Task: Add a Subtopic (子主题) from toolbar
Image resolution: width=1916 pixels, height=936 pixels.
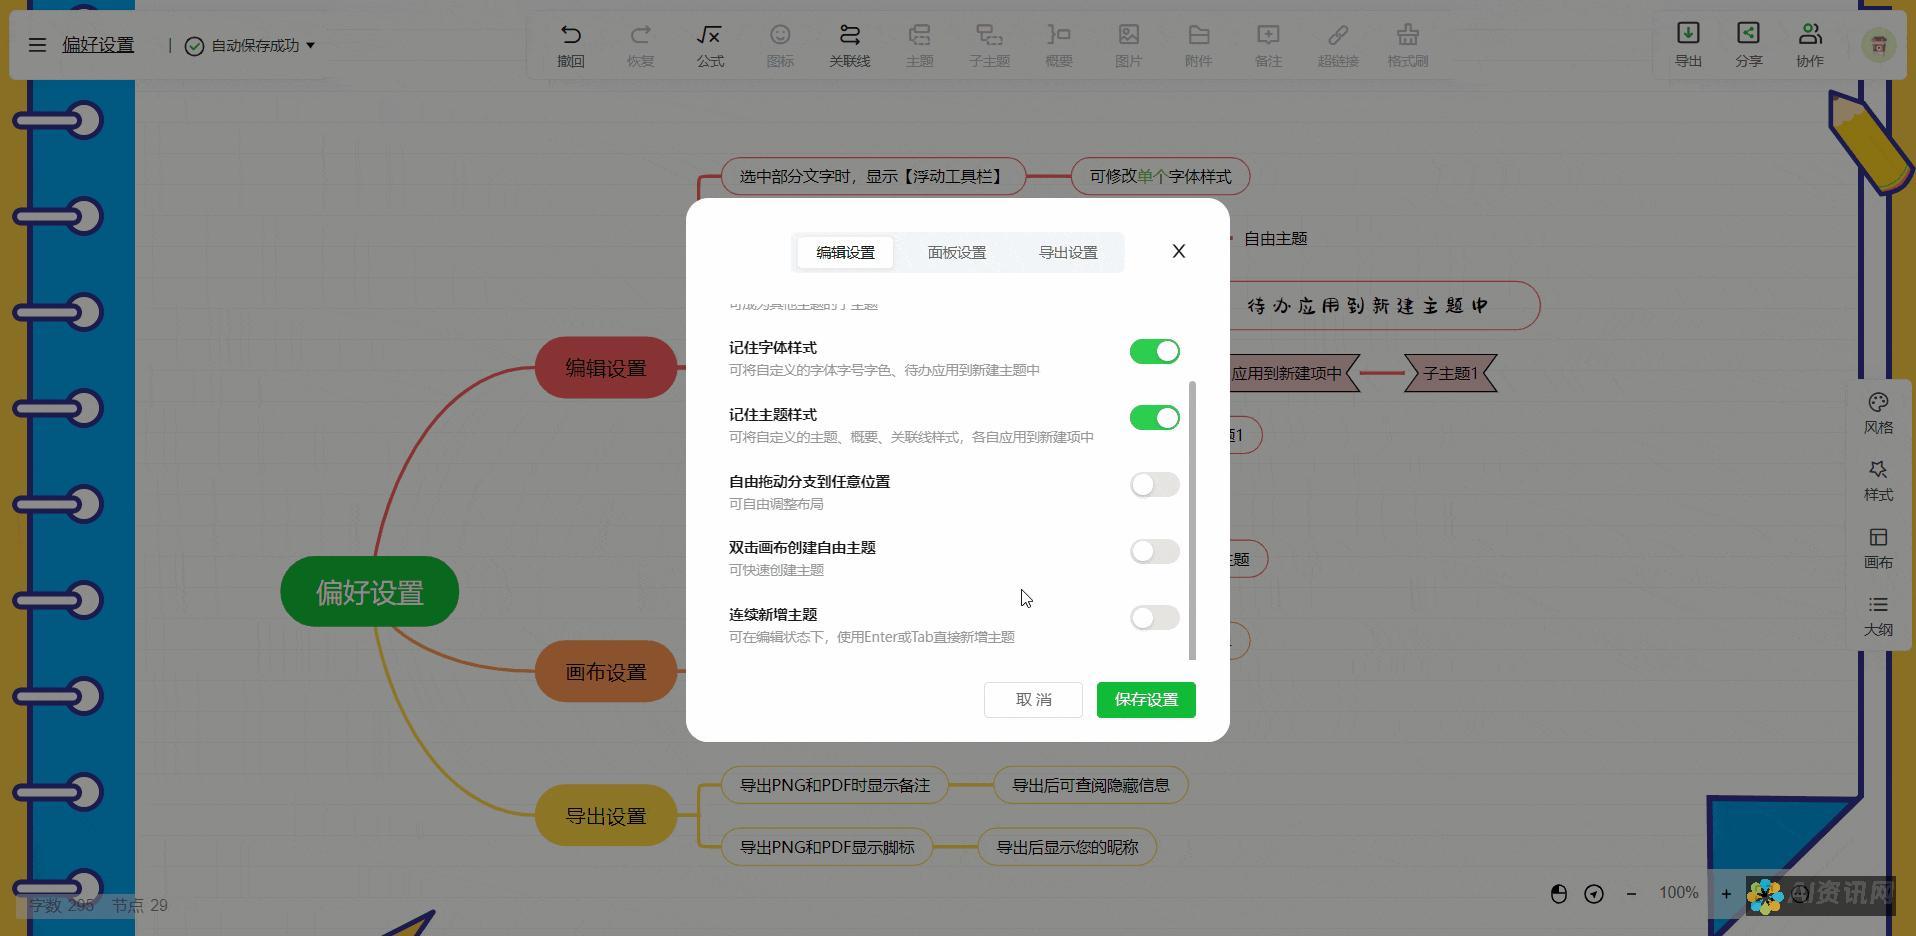Action: 989,45
